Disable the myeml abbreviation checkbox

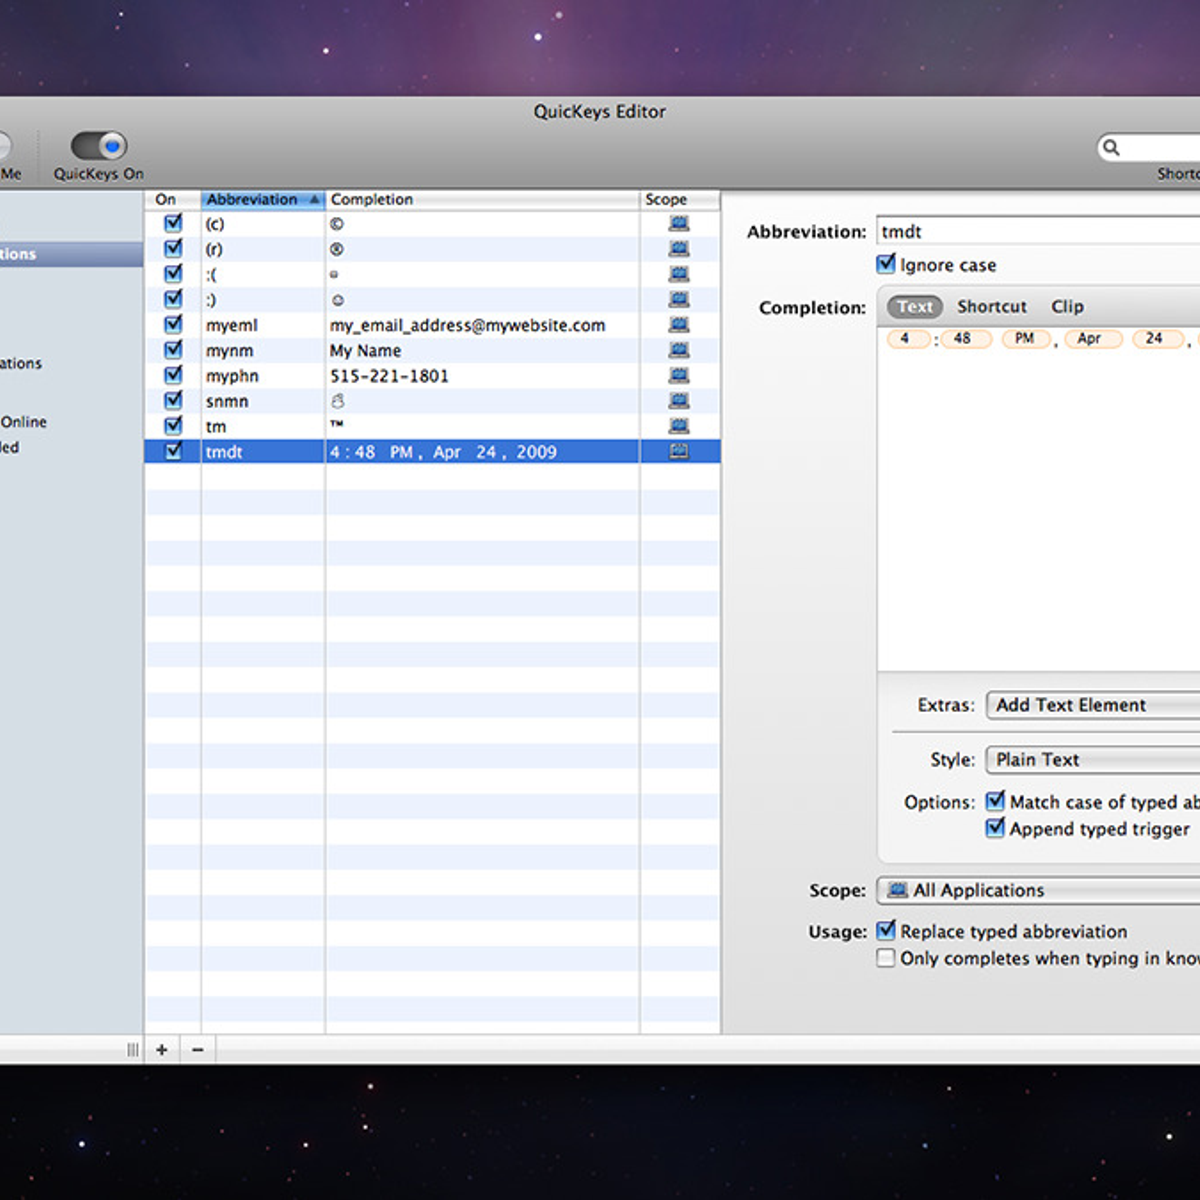coord(173,324)
